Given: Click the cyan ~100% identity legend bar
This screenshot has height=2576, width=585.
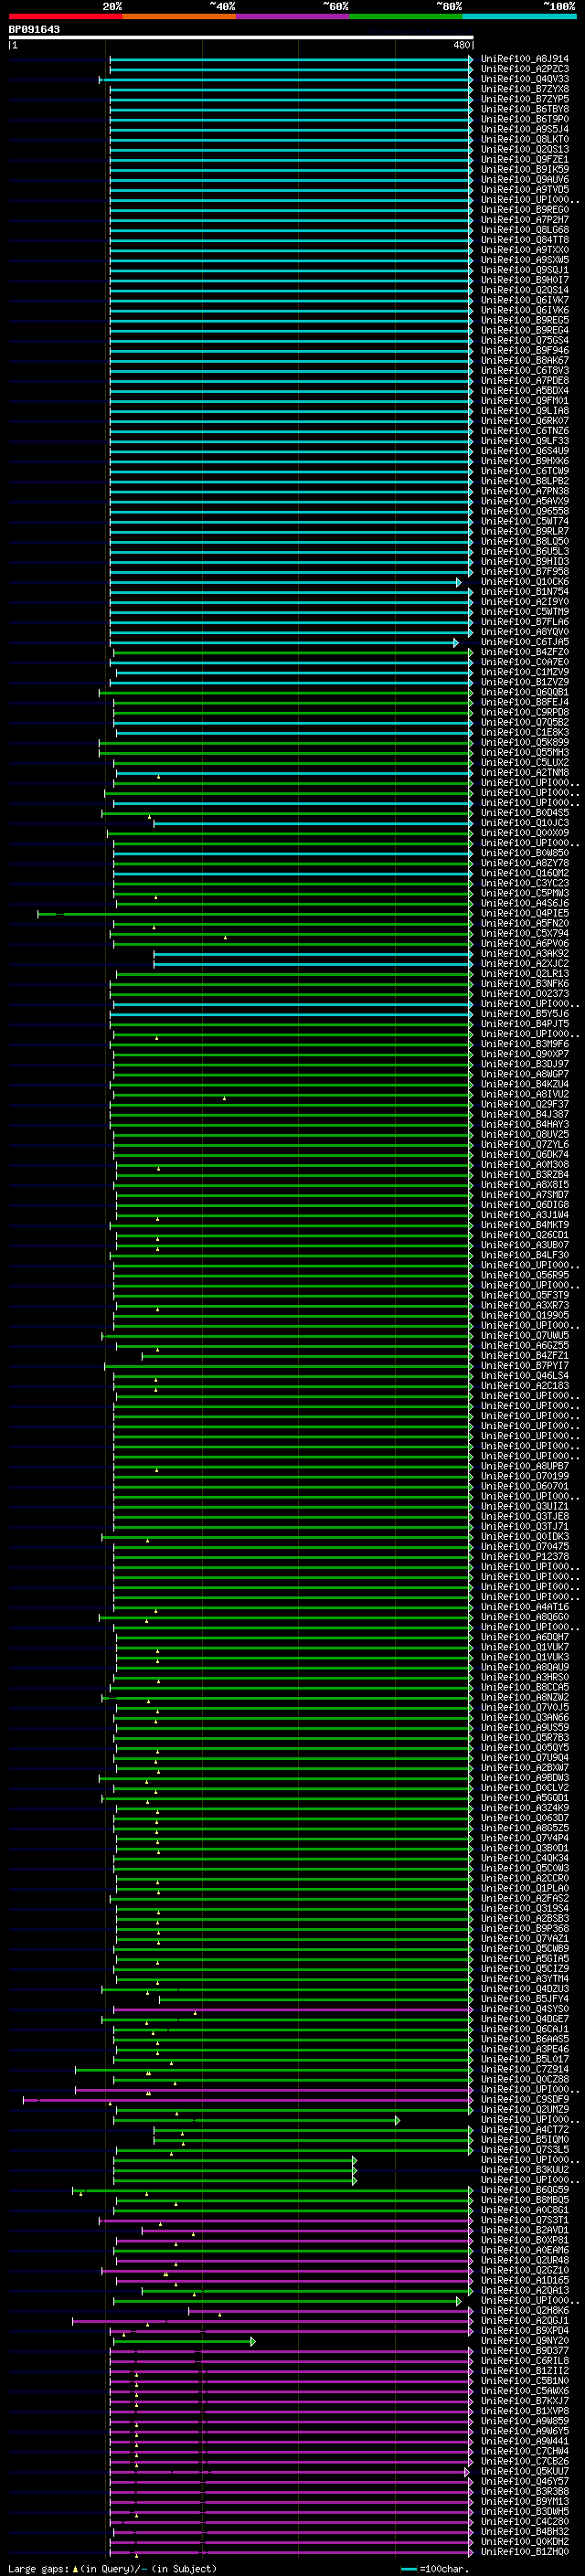Looking at the screenshot, I should click(x=520, y=16).
